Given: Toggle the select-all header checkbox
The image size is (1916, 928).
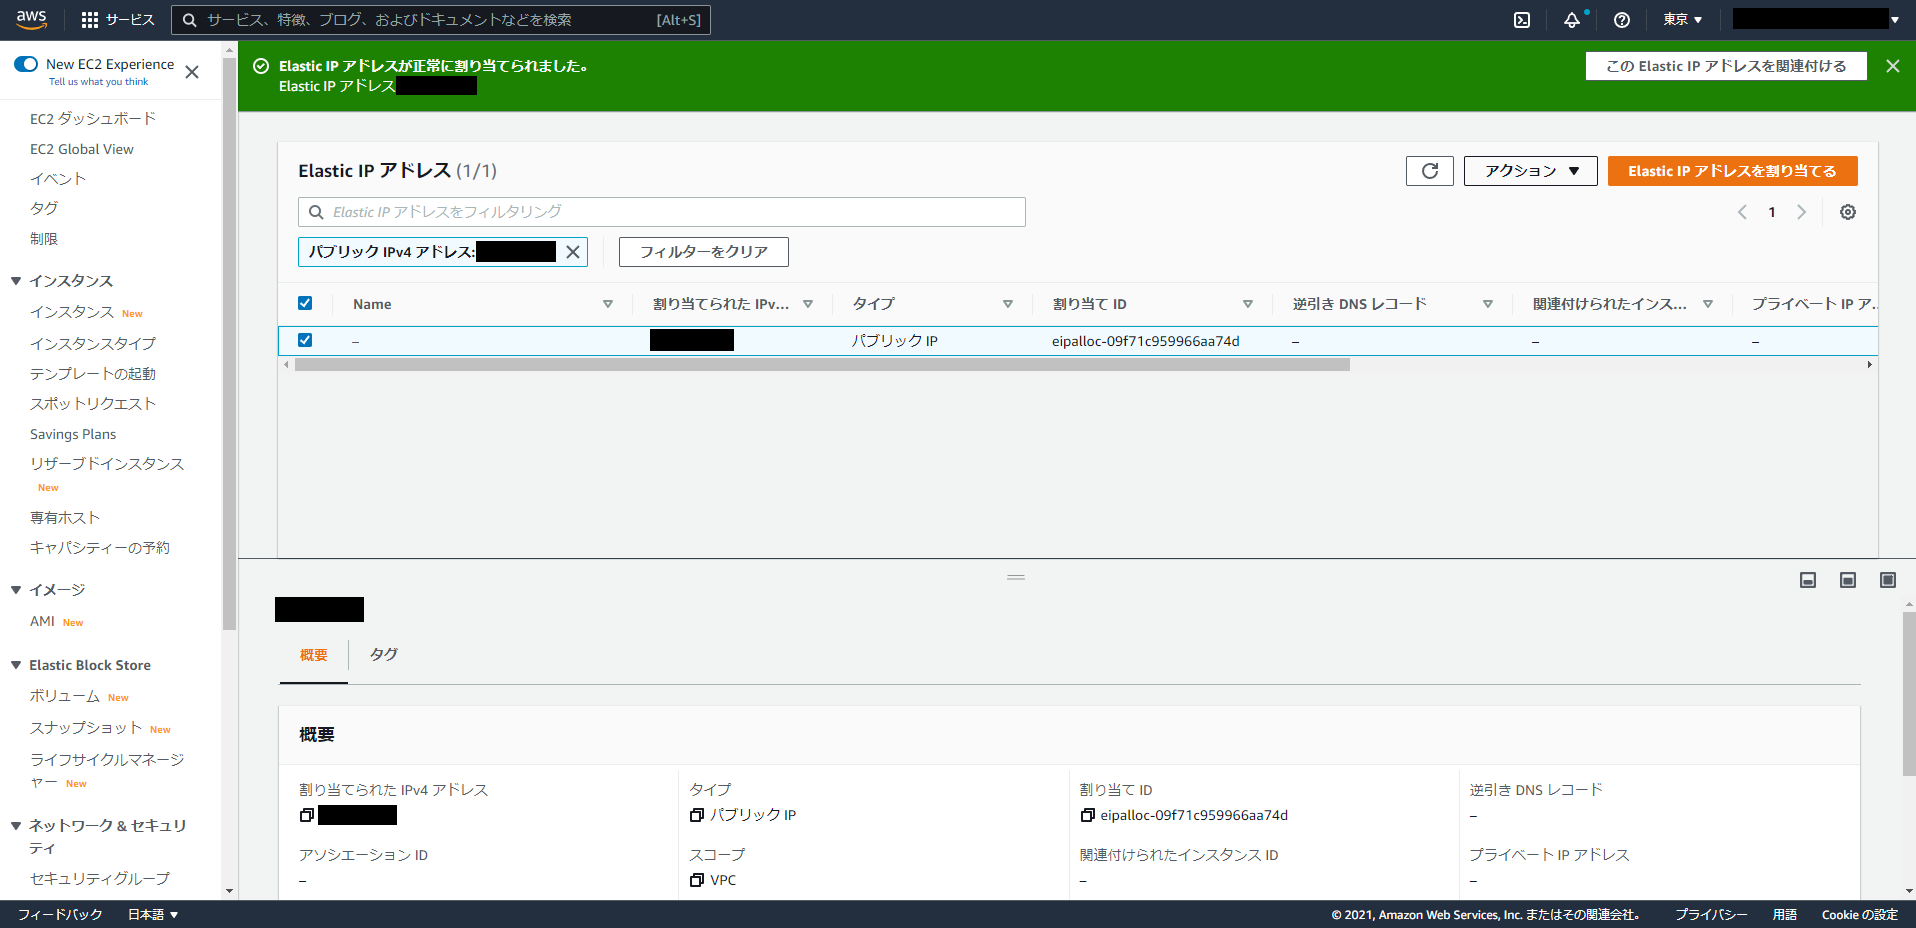Looking at the screenshot, I should [x=305, y=303].
